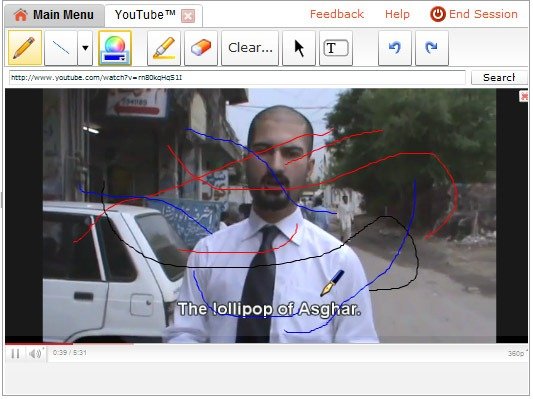Click End Session
Viewport: 533px width, 399px height.
(x=474, y=14)
